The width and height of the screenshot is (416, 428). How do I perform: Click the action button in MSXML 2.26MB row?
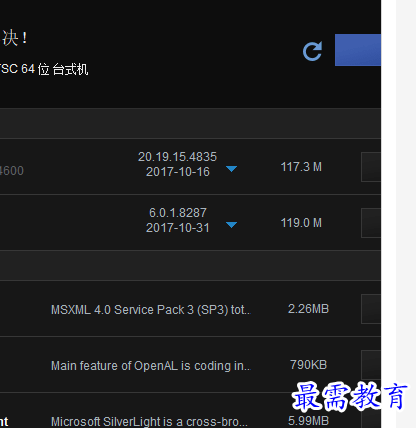[371, 309]
